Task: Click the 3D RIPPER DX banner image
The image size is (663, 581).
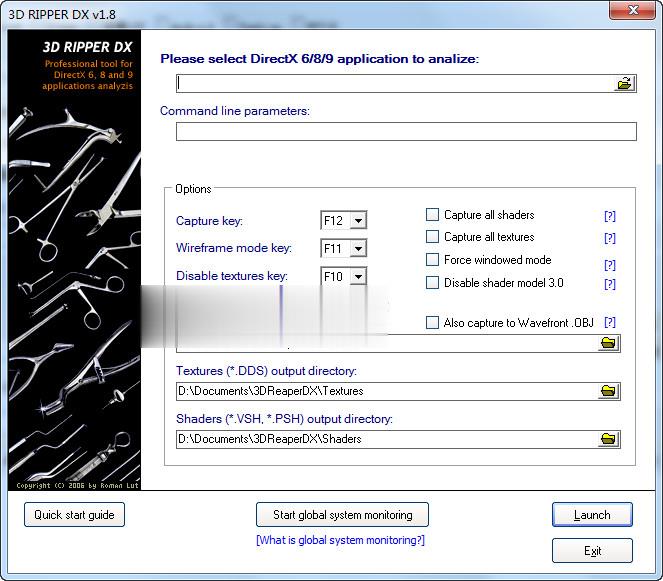Action: pyautogui.click(x=74, y=260)
